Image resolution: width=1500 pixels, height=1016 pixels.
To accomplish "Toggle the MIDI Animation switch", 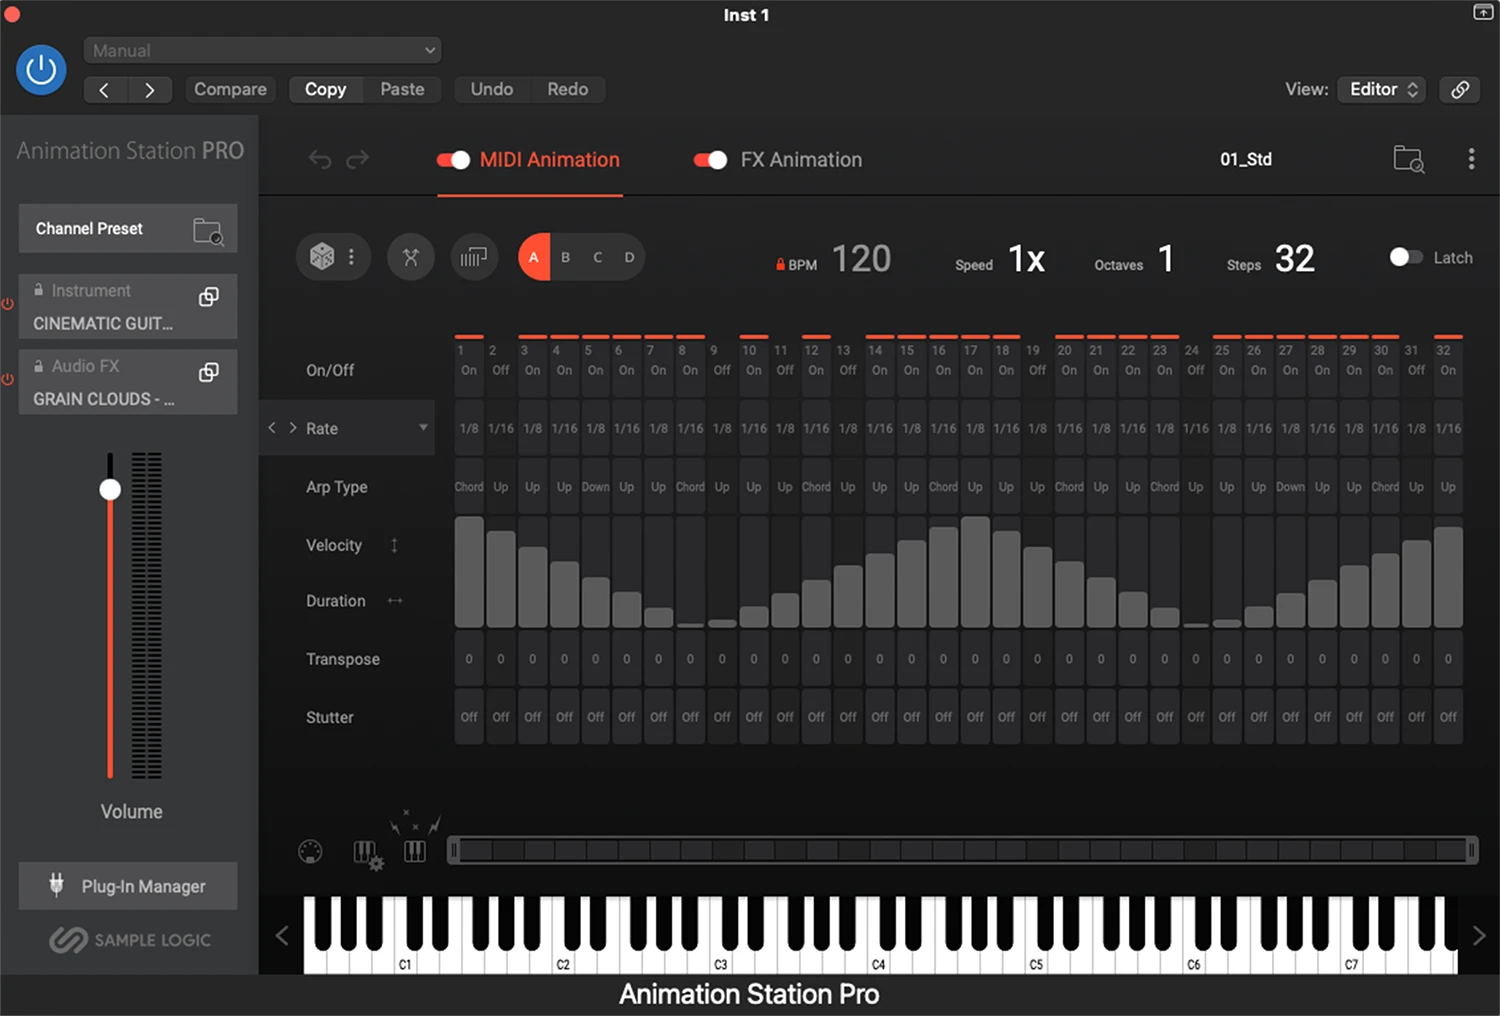I will coord(453,160).
